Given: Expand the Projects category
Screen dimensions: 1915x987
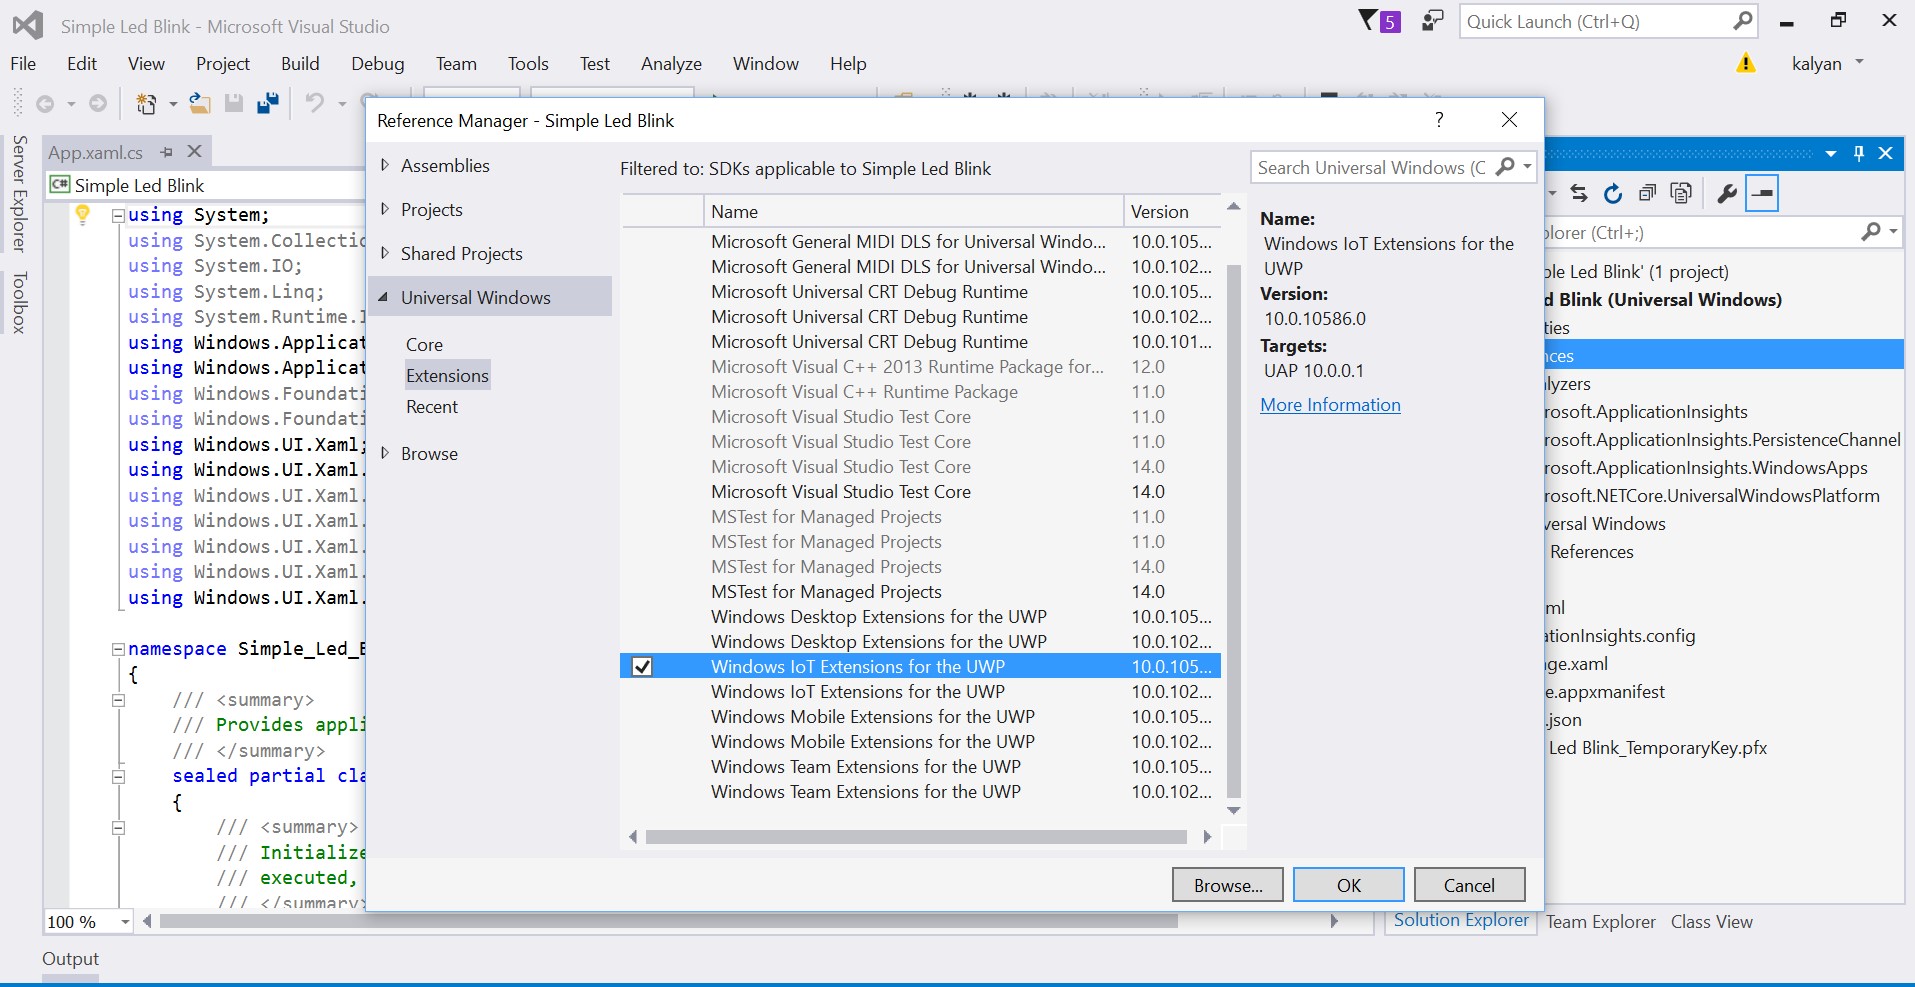Looking at the screenshot, I should (385, 209).
